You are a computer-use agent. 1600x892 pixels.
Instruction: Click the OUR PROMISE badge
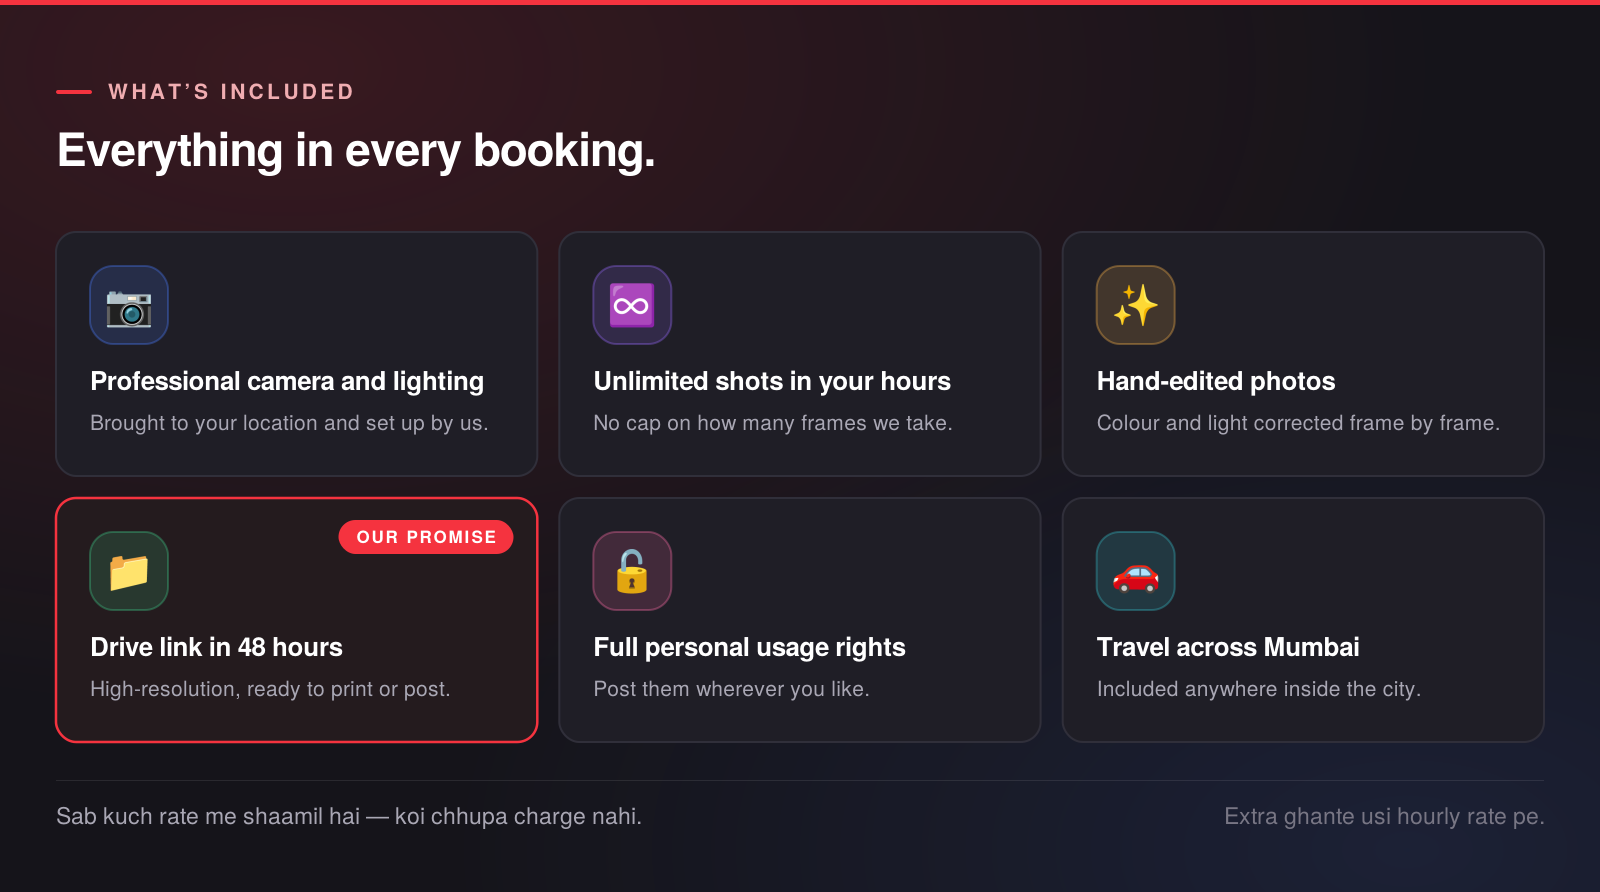426,537
